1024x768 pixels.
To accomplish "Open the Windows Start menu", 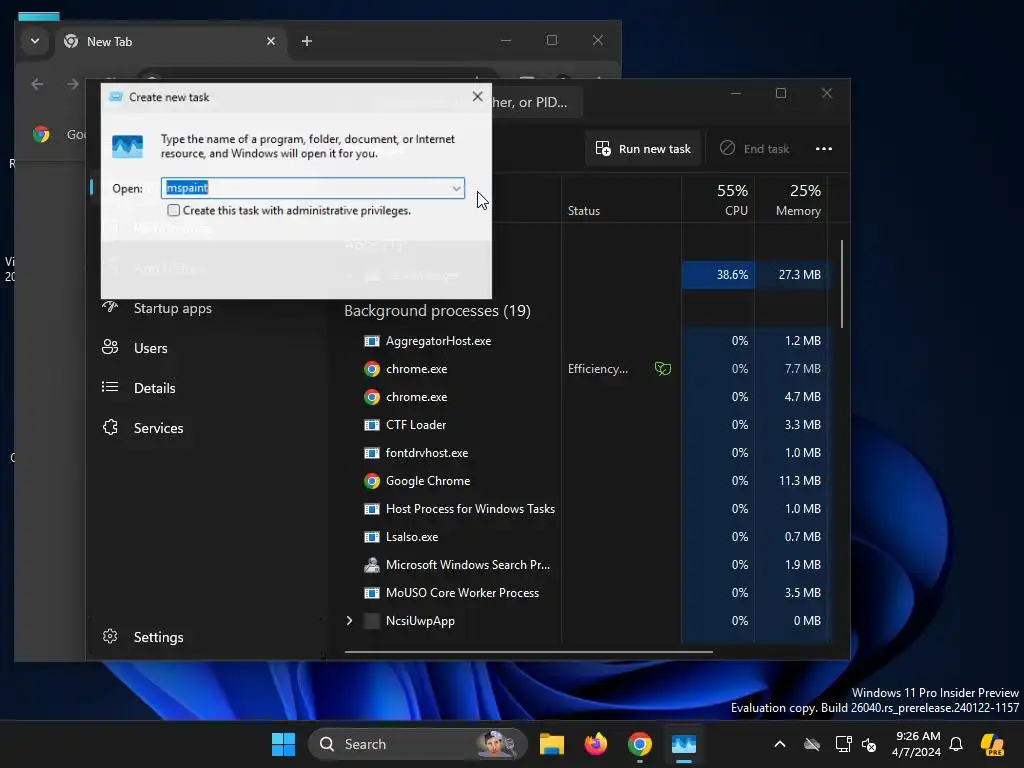I will coord(283,744).
